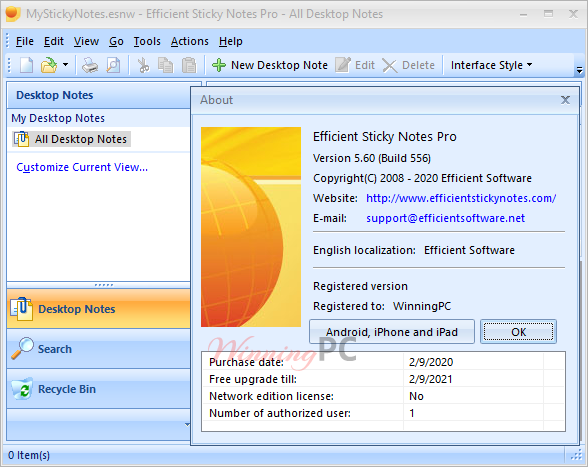
Task: Click the Open folder toolbar icon
Action: coord(49,65)
